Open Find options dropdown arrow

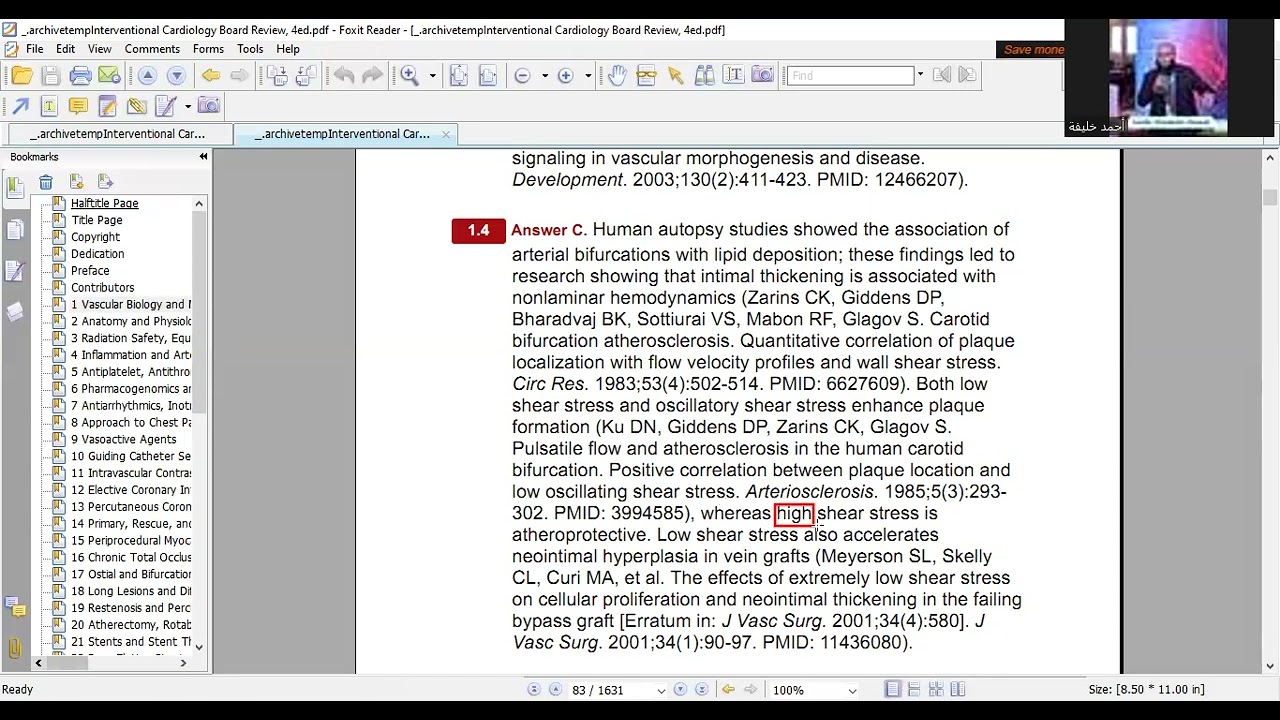[x=920, y=76]
